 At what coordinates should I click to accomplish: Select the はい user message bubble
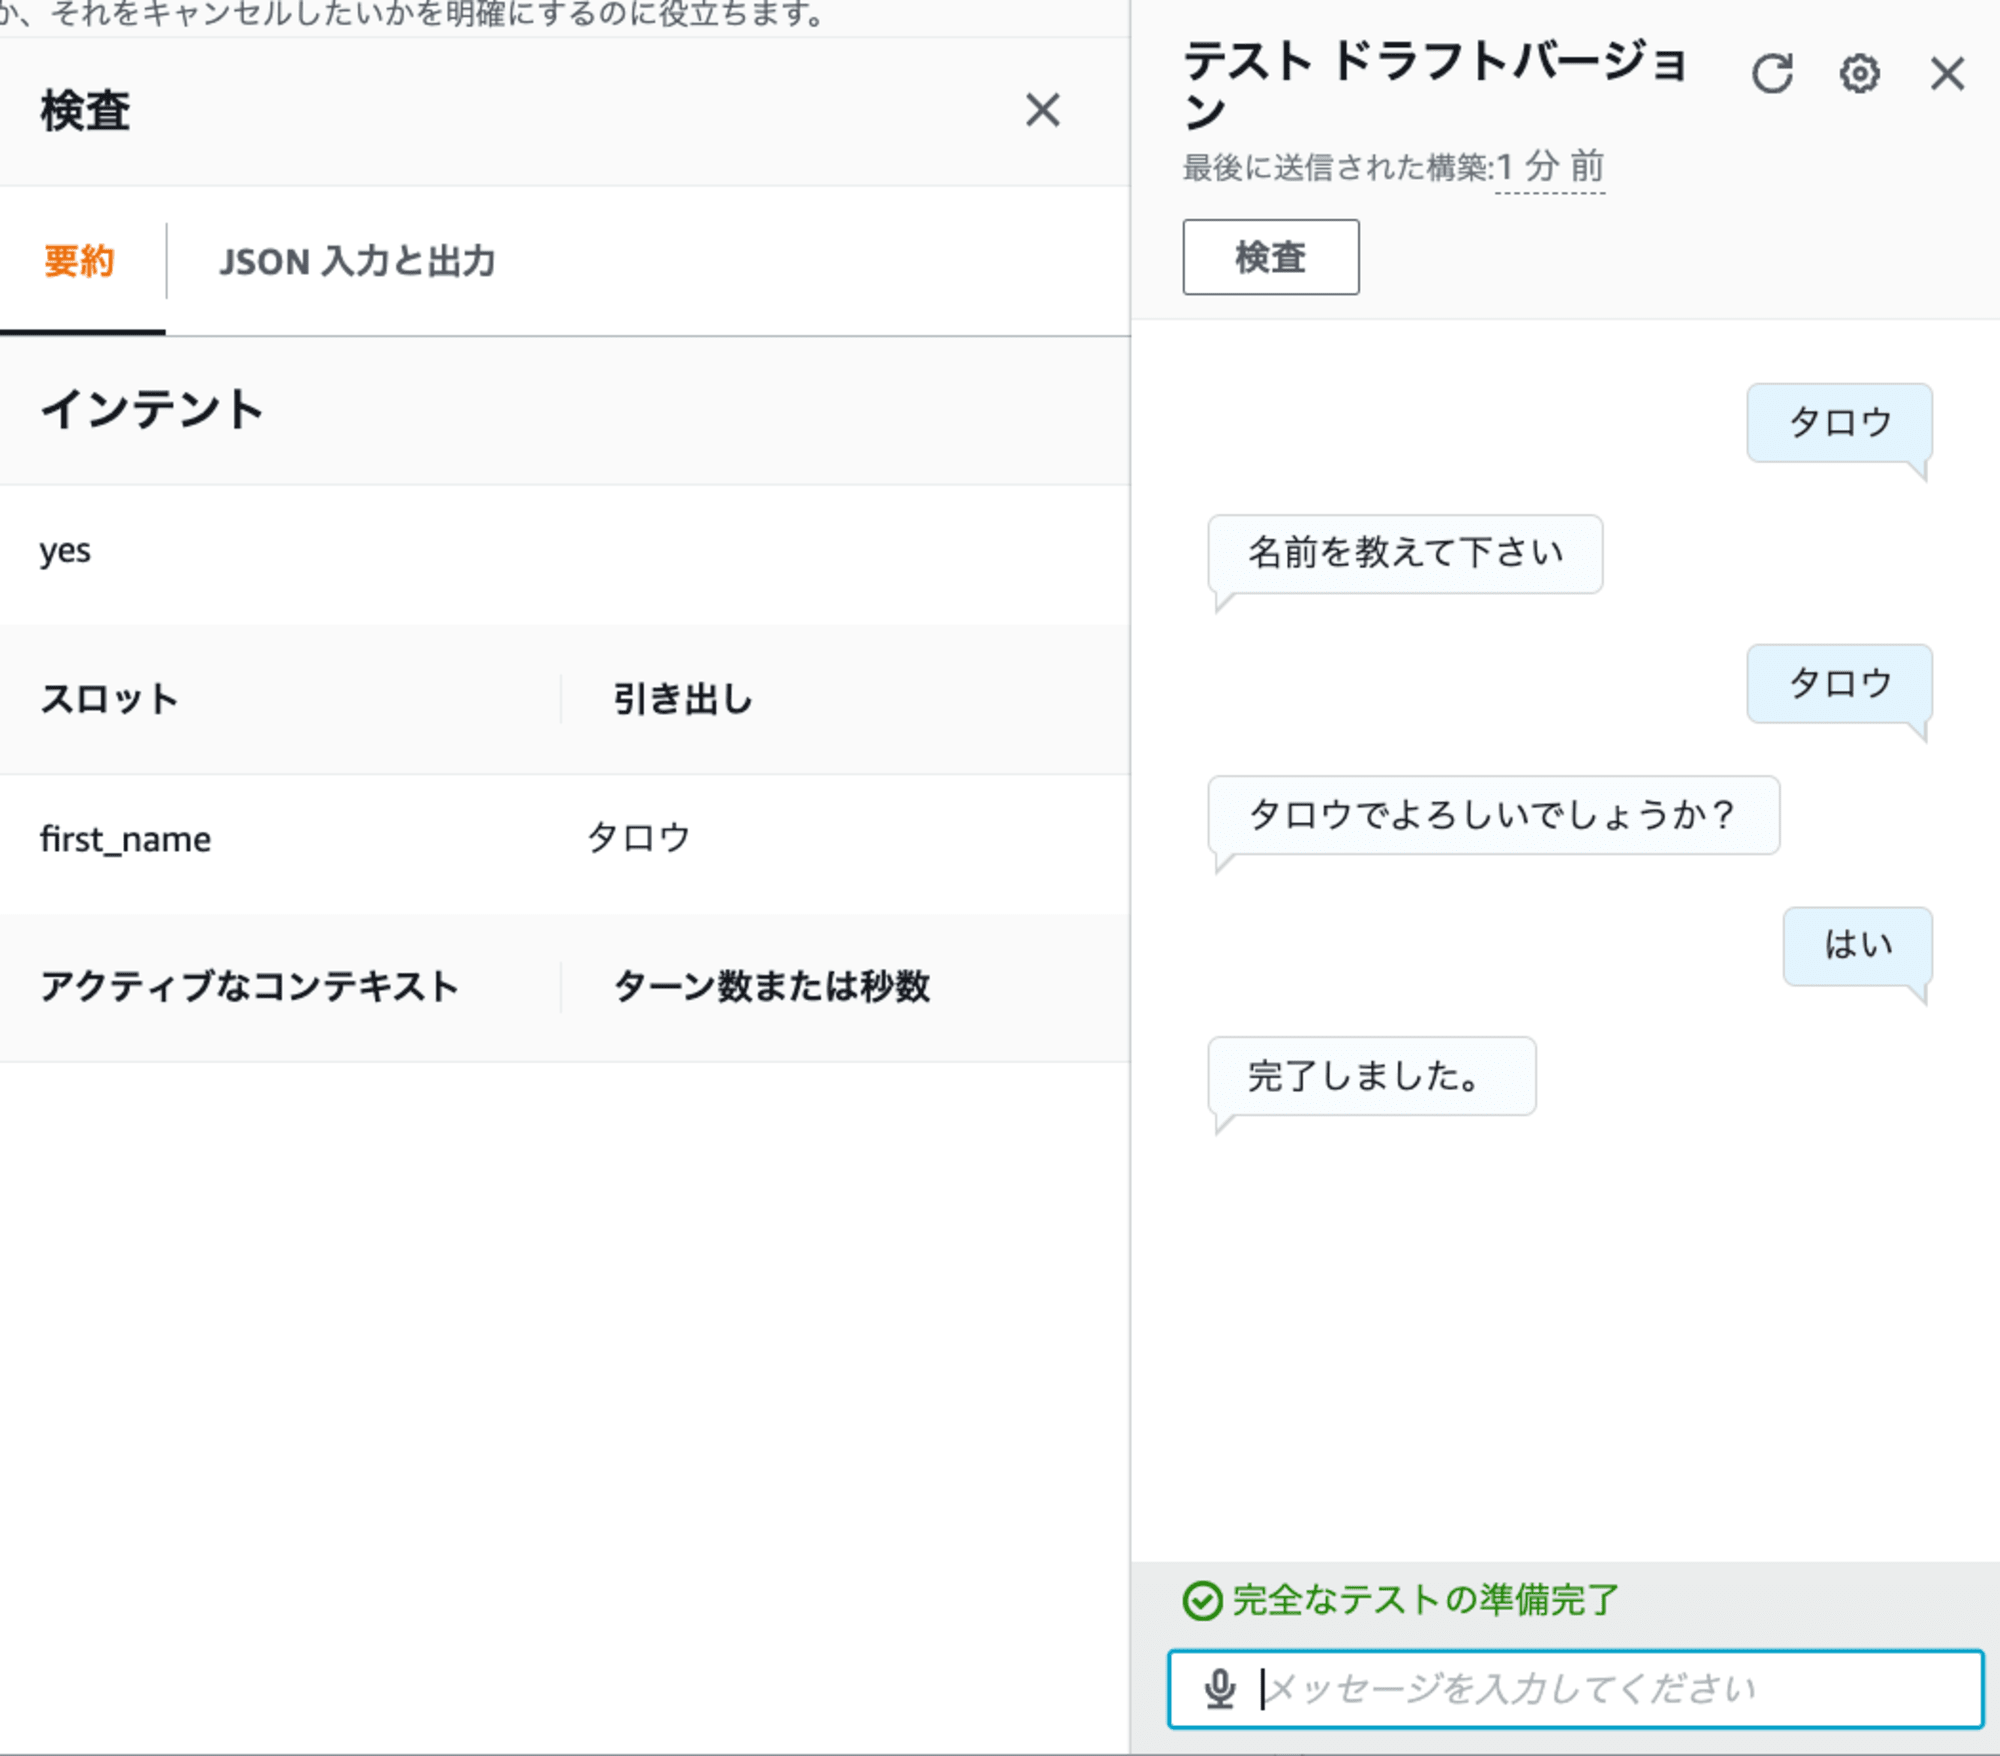1858,945
